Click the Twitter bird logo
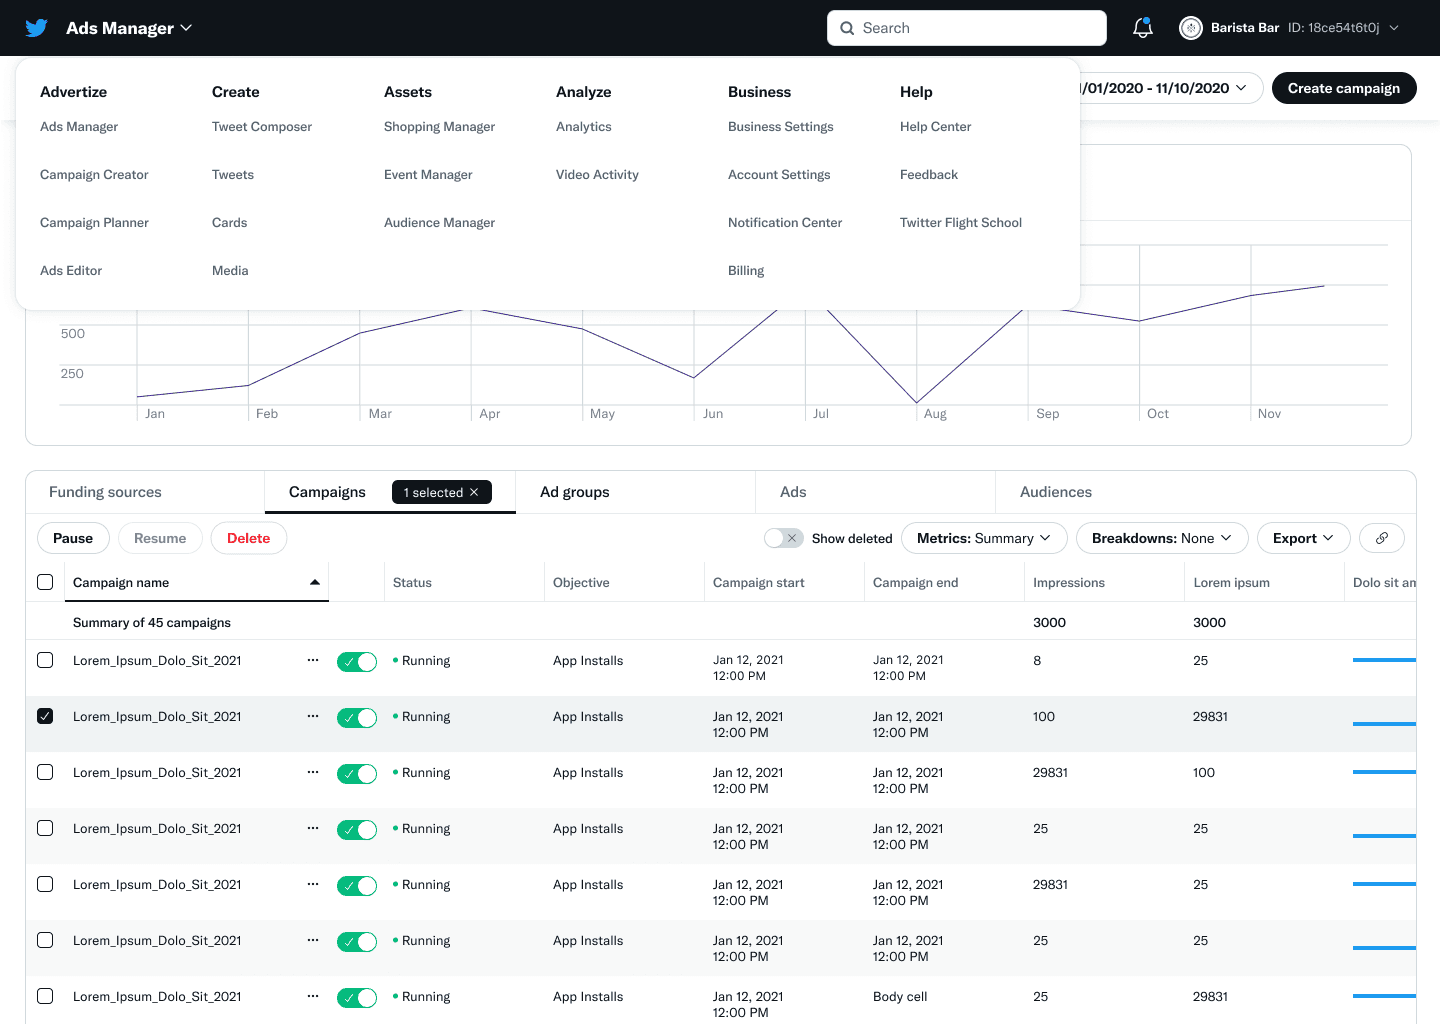 coord(37,27)
